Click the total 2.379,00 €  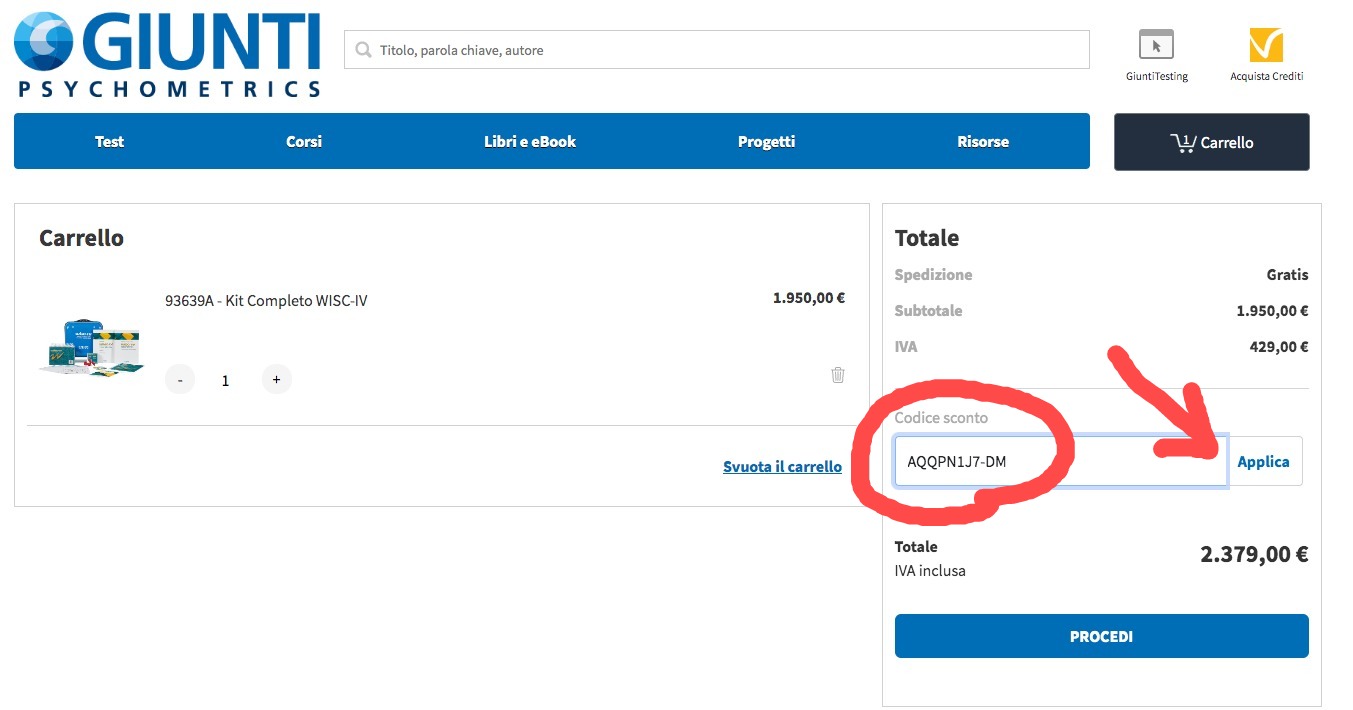coord(1254,554)
